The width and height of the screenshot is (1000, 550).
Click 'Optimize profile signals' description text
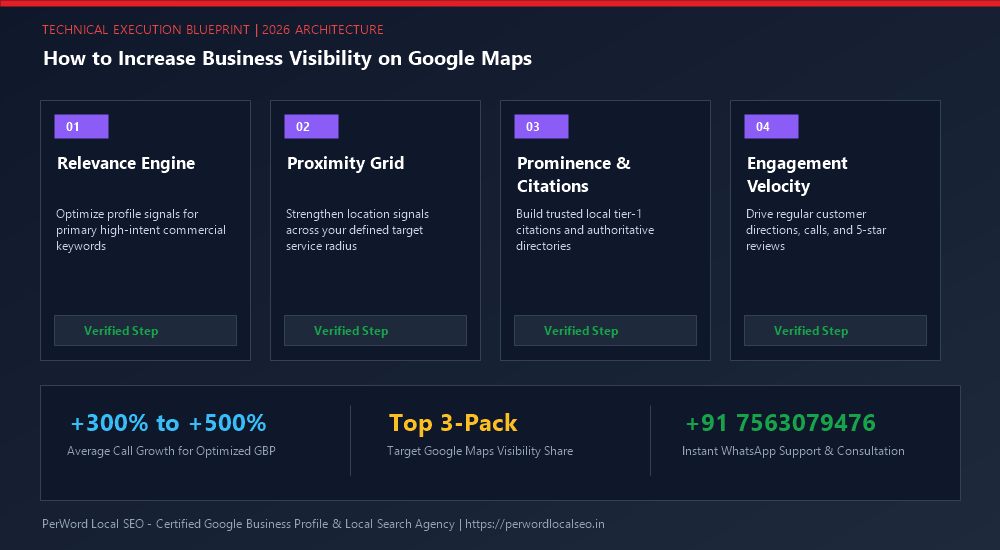click(141, 230)
